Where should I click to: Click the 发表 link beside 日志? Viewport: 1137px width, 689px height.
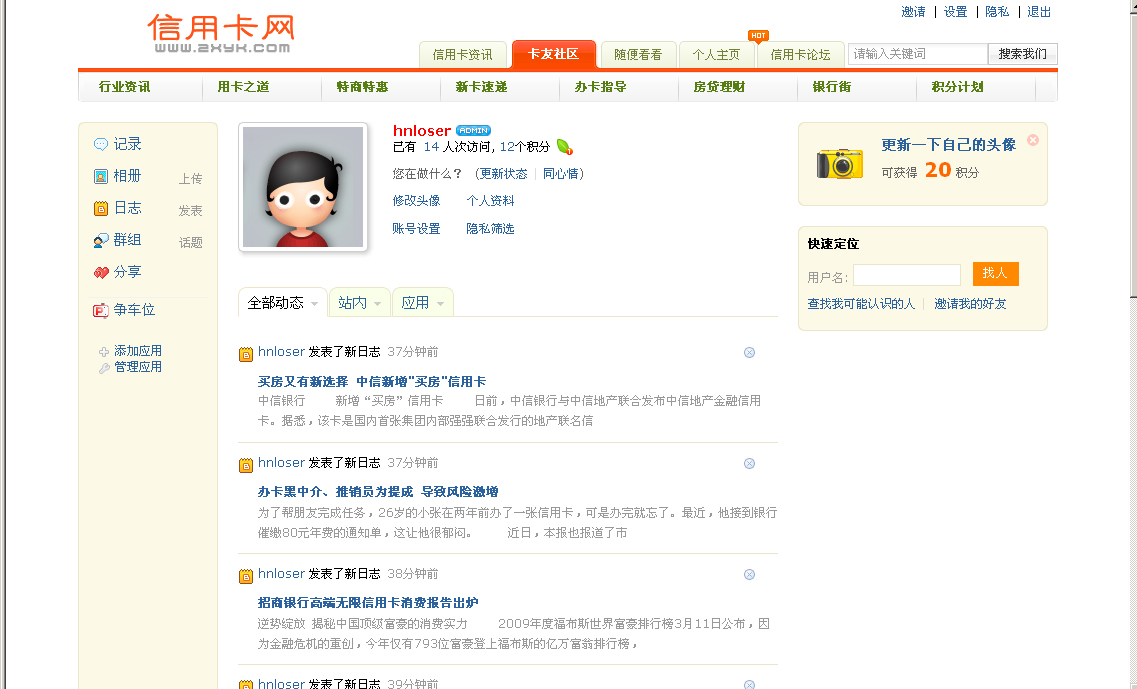[x=191, y=210]
